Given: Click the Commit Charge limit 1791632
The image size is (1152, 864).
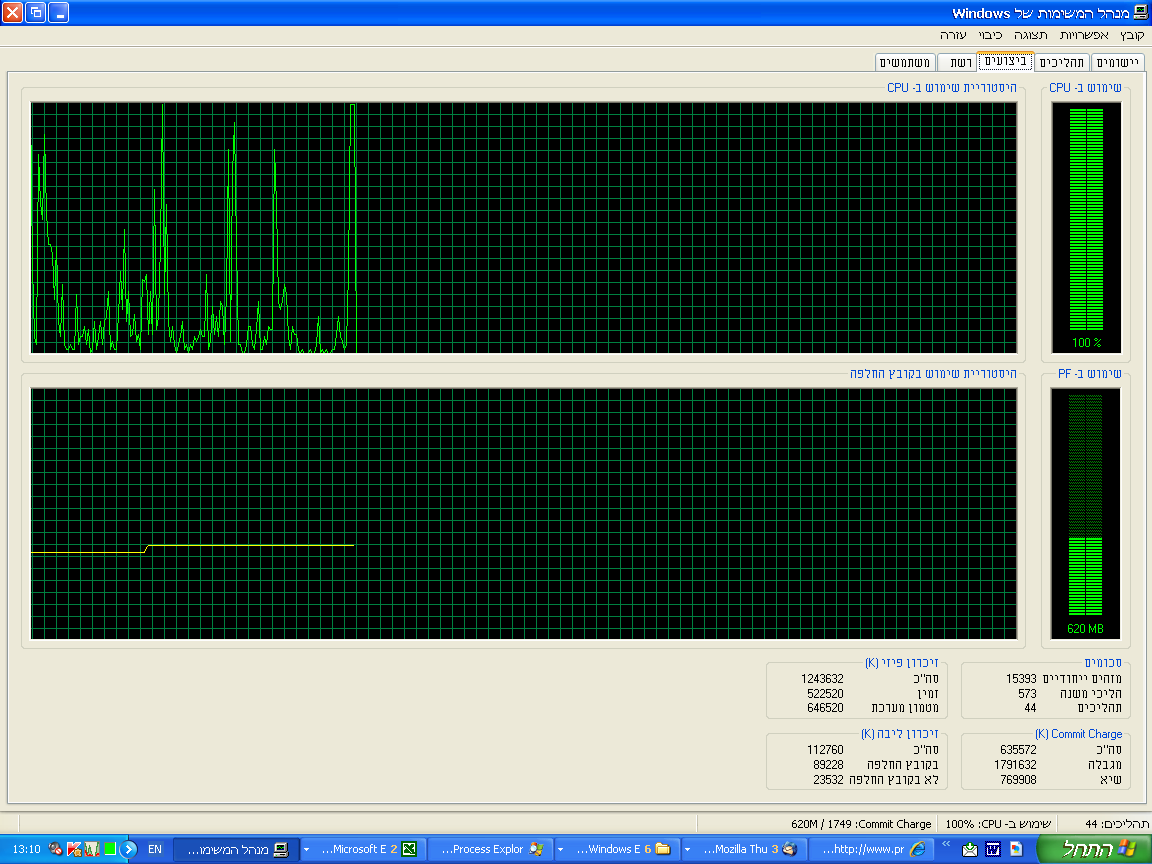Looking at the screenshot, I should click(x=1015, y=765).
